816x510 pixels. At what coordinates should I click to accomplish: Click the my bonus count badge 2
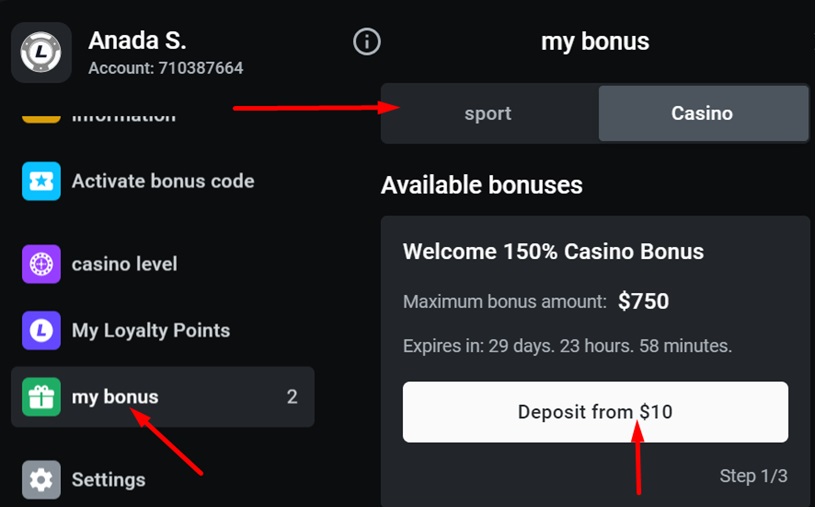coord(292,397)
